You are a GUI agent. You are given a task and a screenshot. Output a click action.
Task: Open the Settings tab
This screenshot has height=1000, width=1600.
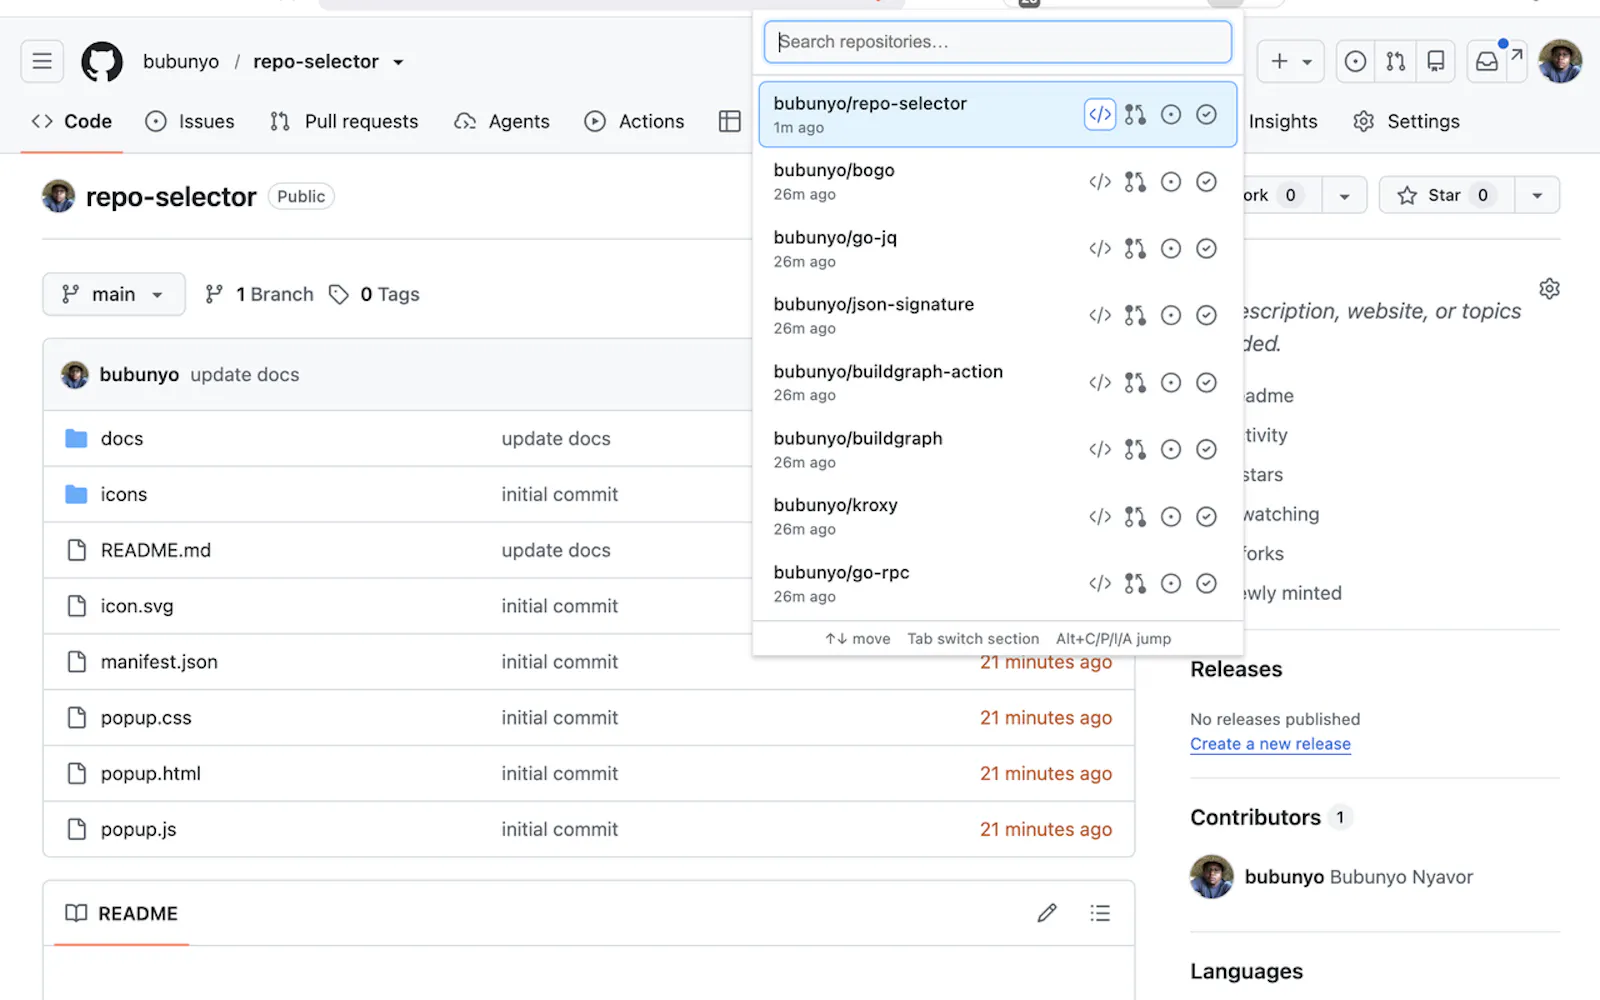(x=1407, y=121)
